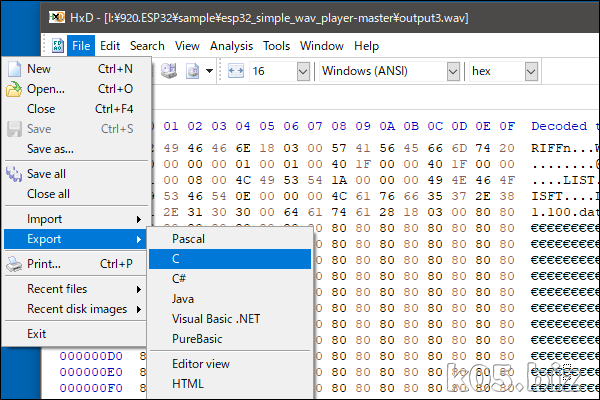600x400 pixels.
Task: Choose Save as... menu entry
Action: pos(76,149)
